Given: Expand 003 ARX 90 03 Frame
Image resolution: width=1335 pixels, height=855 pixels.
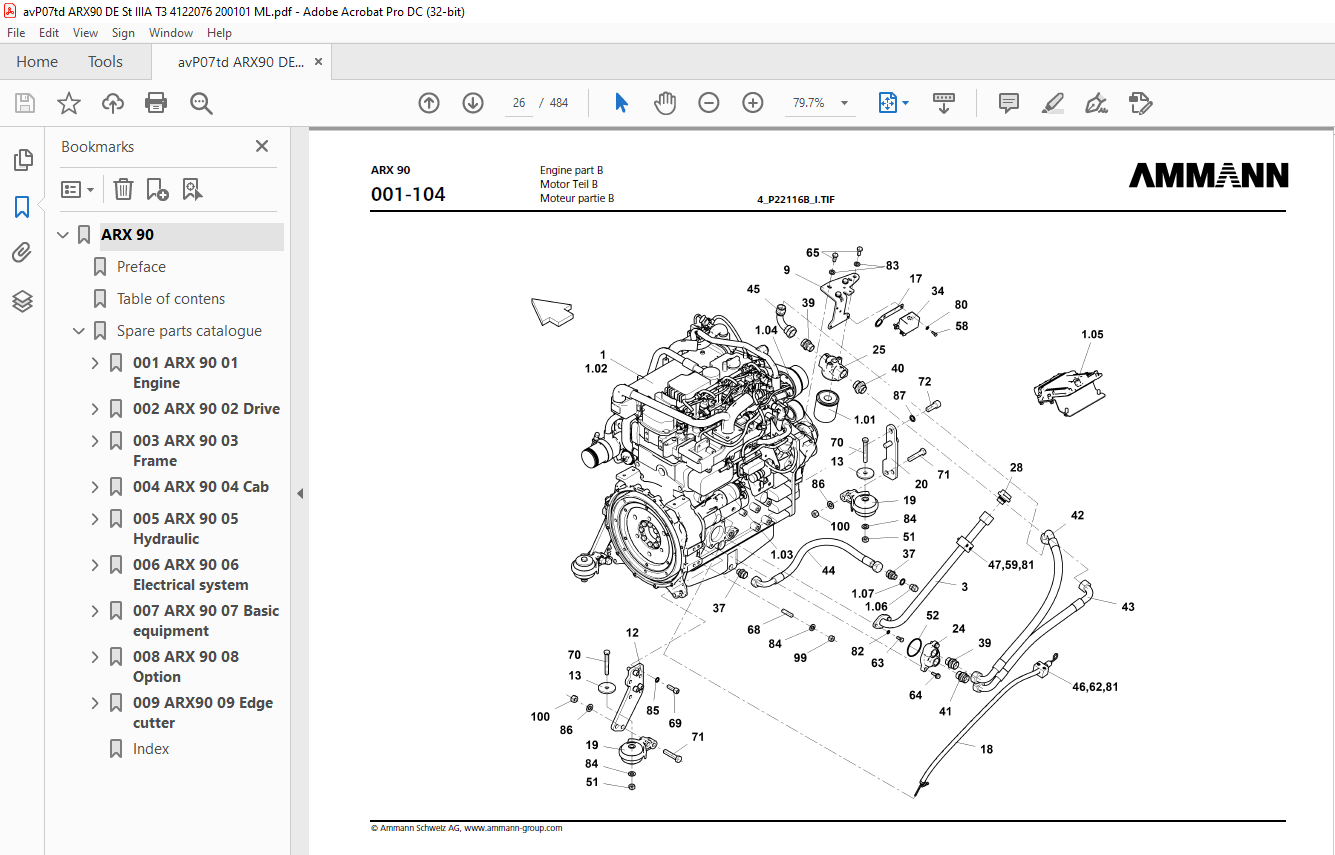Looking at the screenshot, I should [x=96, y=441].
